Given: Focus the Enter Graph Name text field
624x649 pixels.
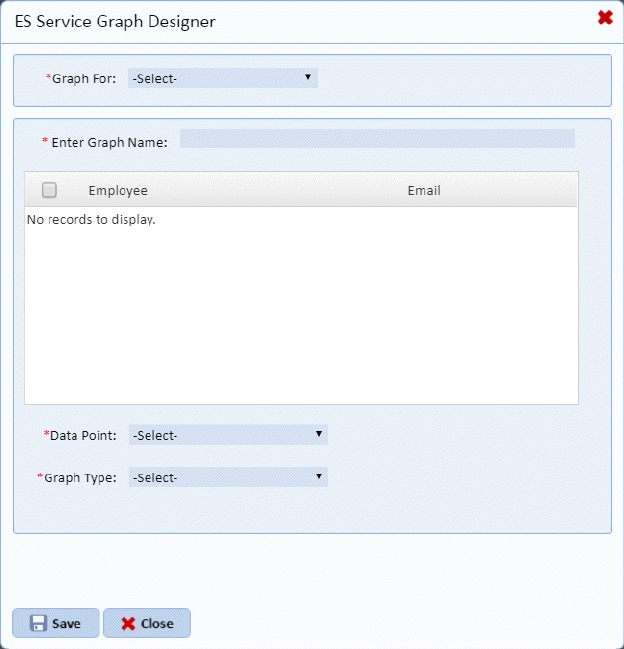Looking at the screenshot, I should click(x=377, y=139).
